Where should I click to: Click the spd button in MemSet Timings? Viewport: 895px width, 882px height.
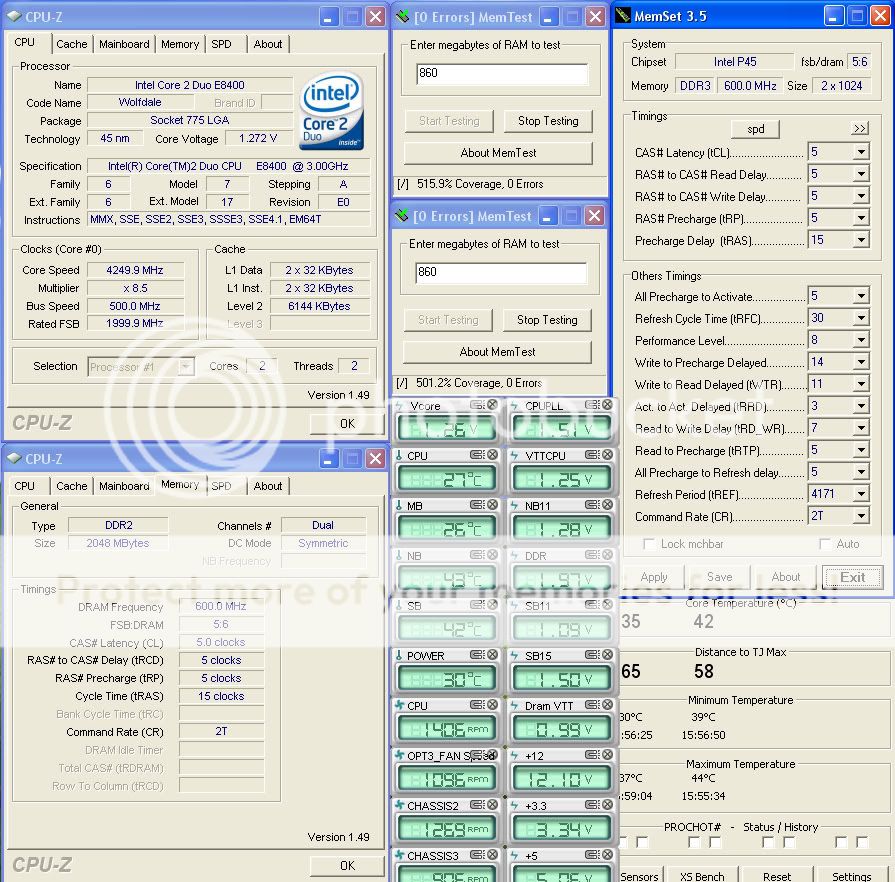coord(755,129)
